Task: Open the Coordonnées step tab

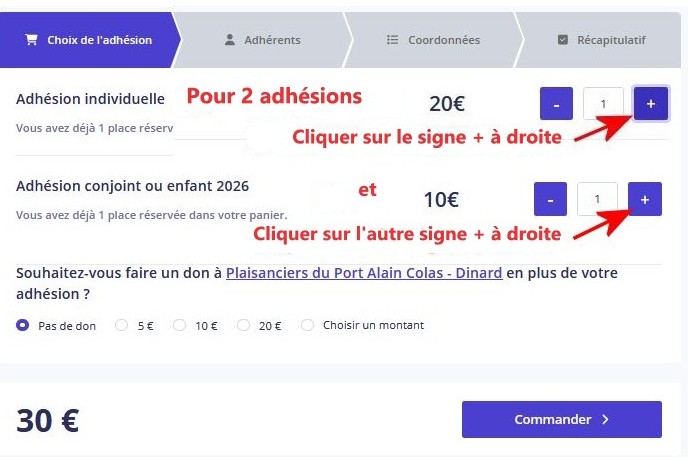Action: coord(433,40)
